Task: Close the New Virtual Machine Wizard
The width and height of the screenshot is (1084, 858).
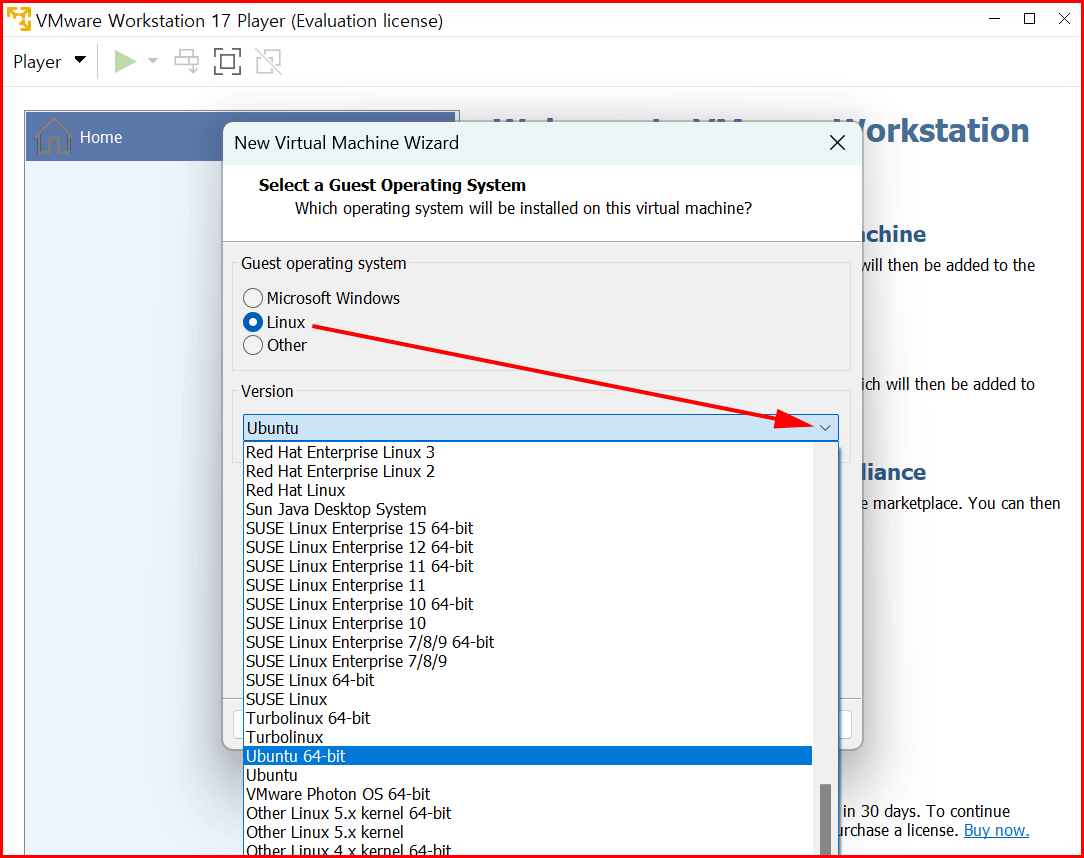Action: [x=837, y=142]
